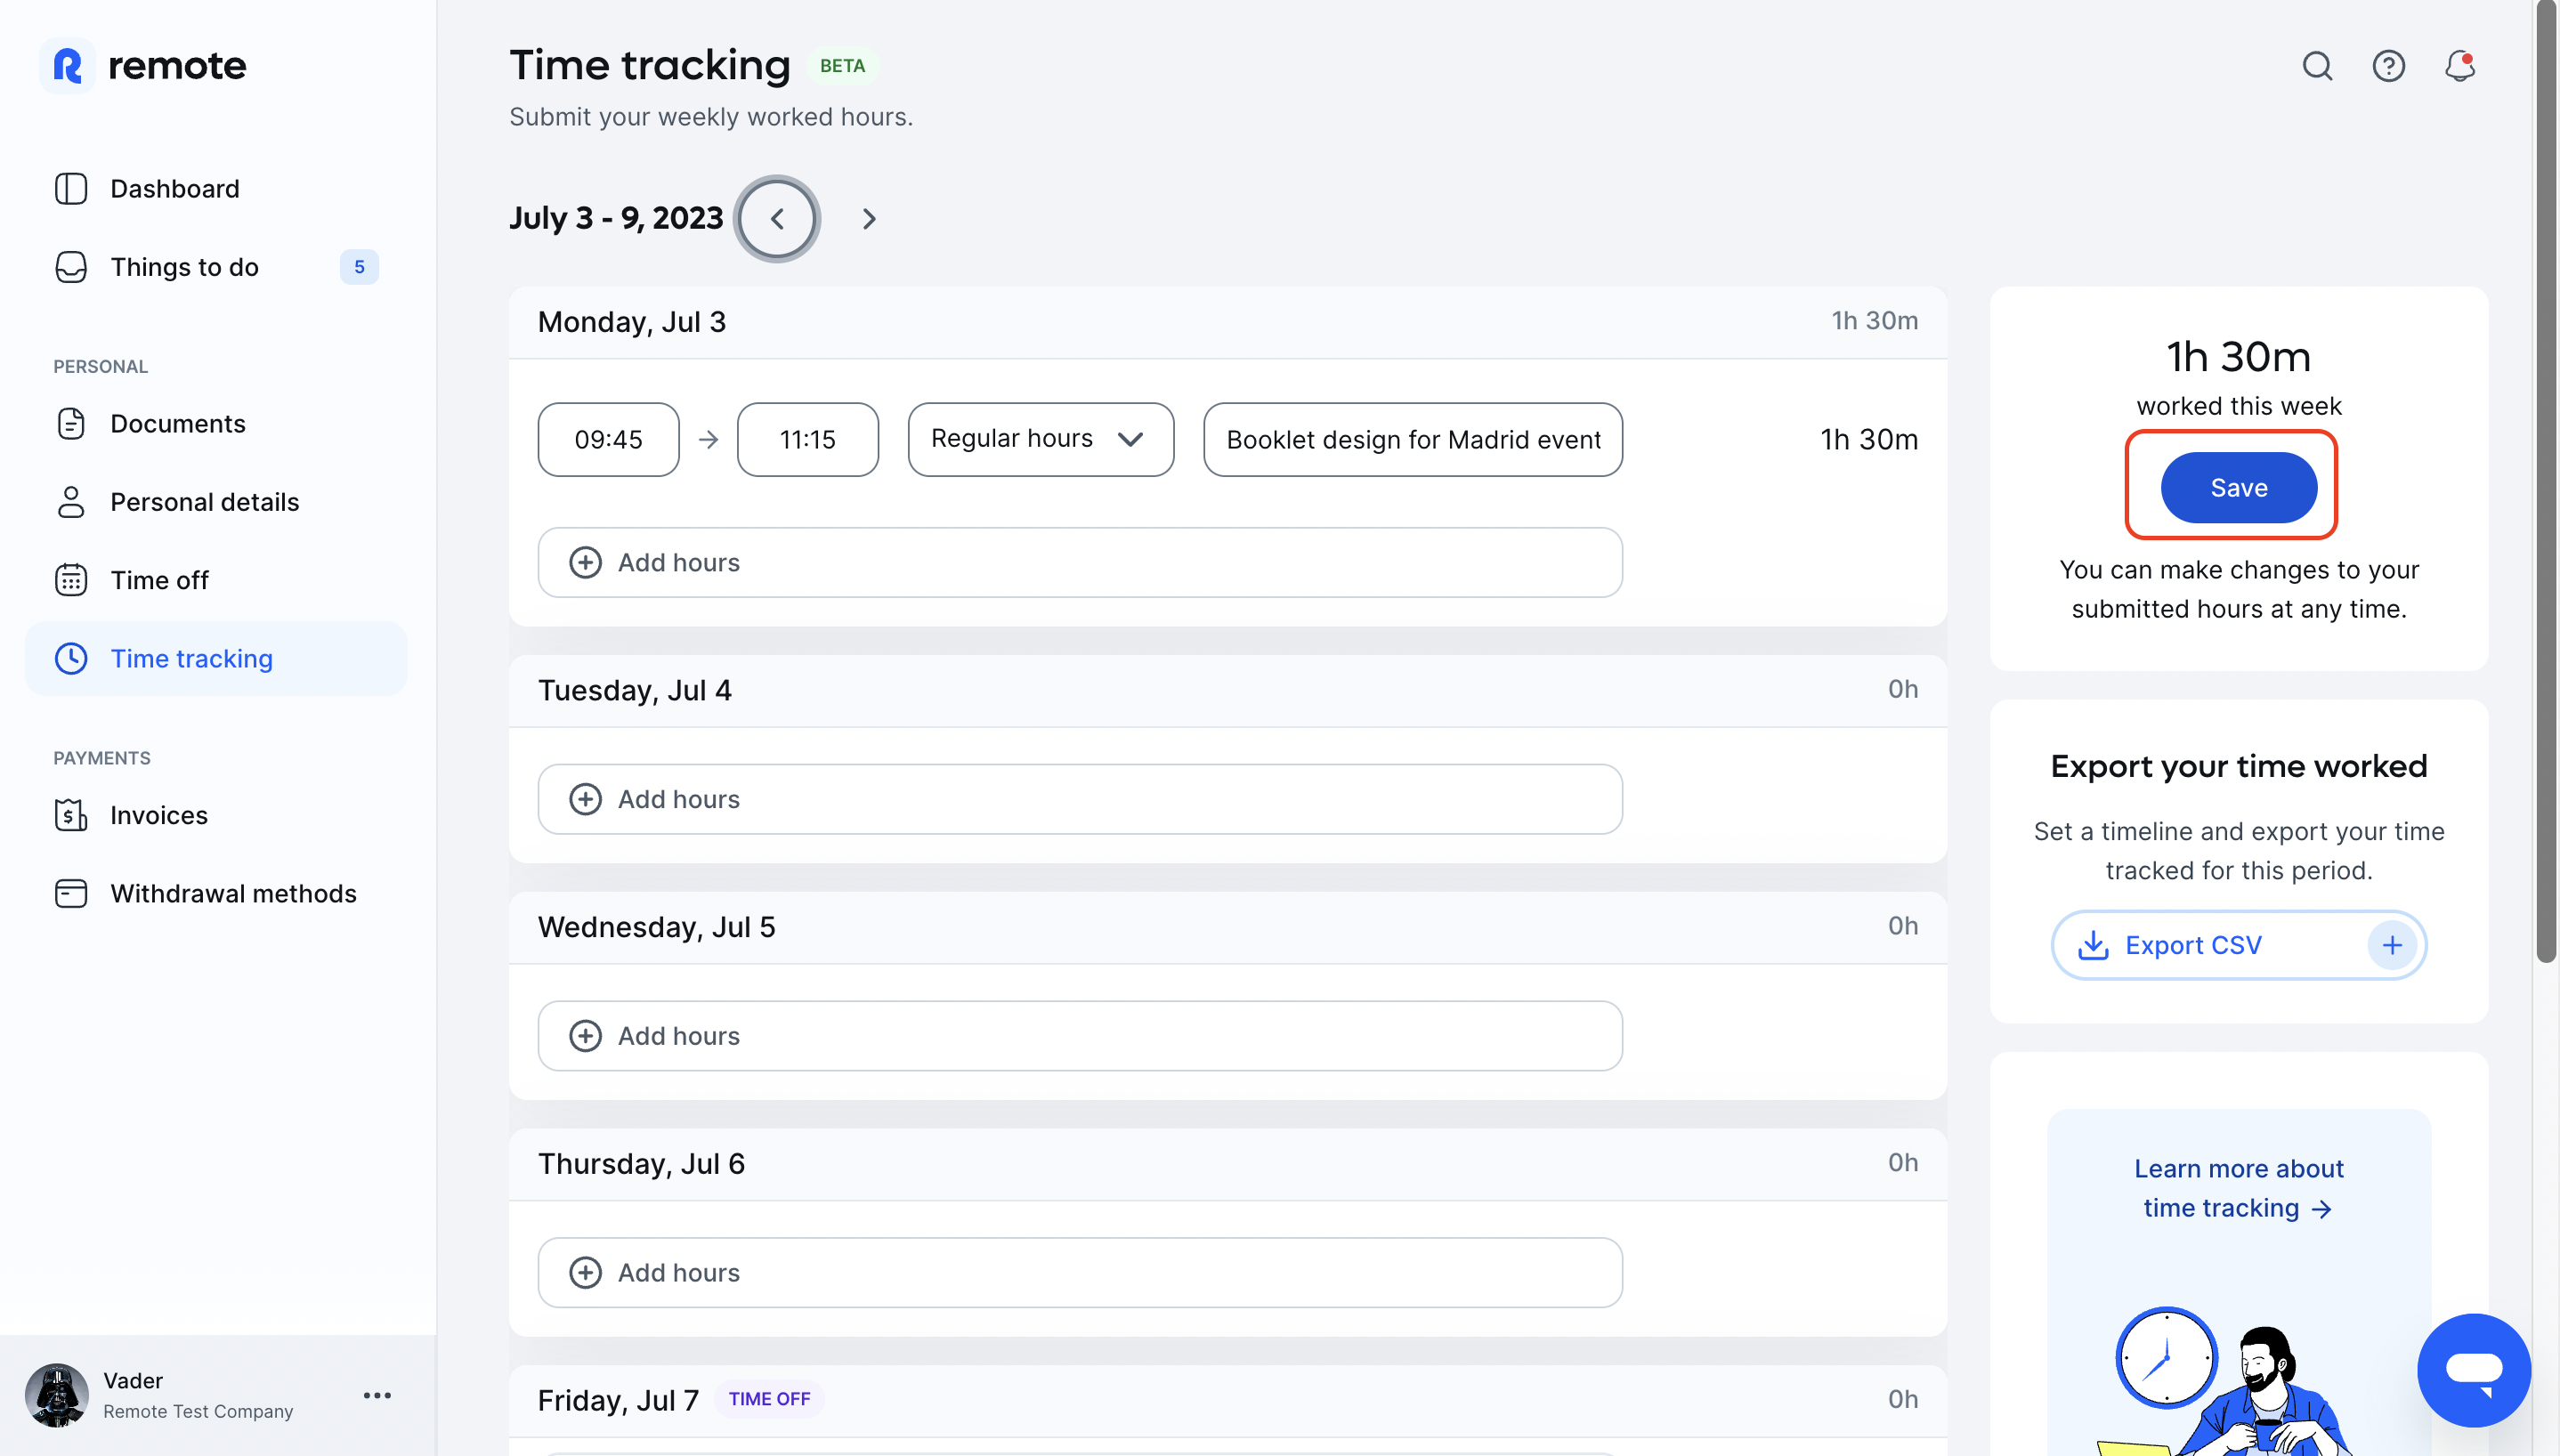Open the Time off calendar icon
The image size is (2560, 1456).
point(70,579)
